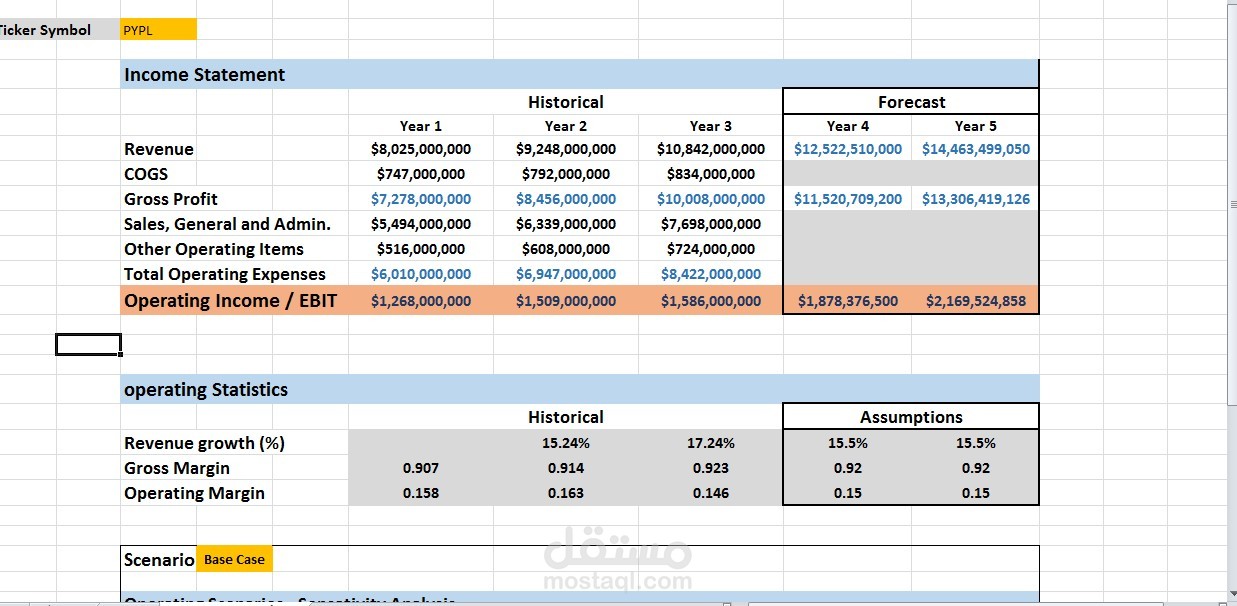Open the Base Case scenario cell
The image size is (1237, 606).
coord(234,559)
